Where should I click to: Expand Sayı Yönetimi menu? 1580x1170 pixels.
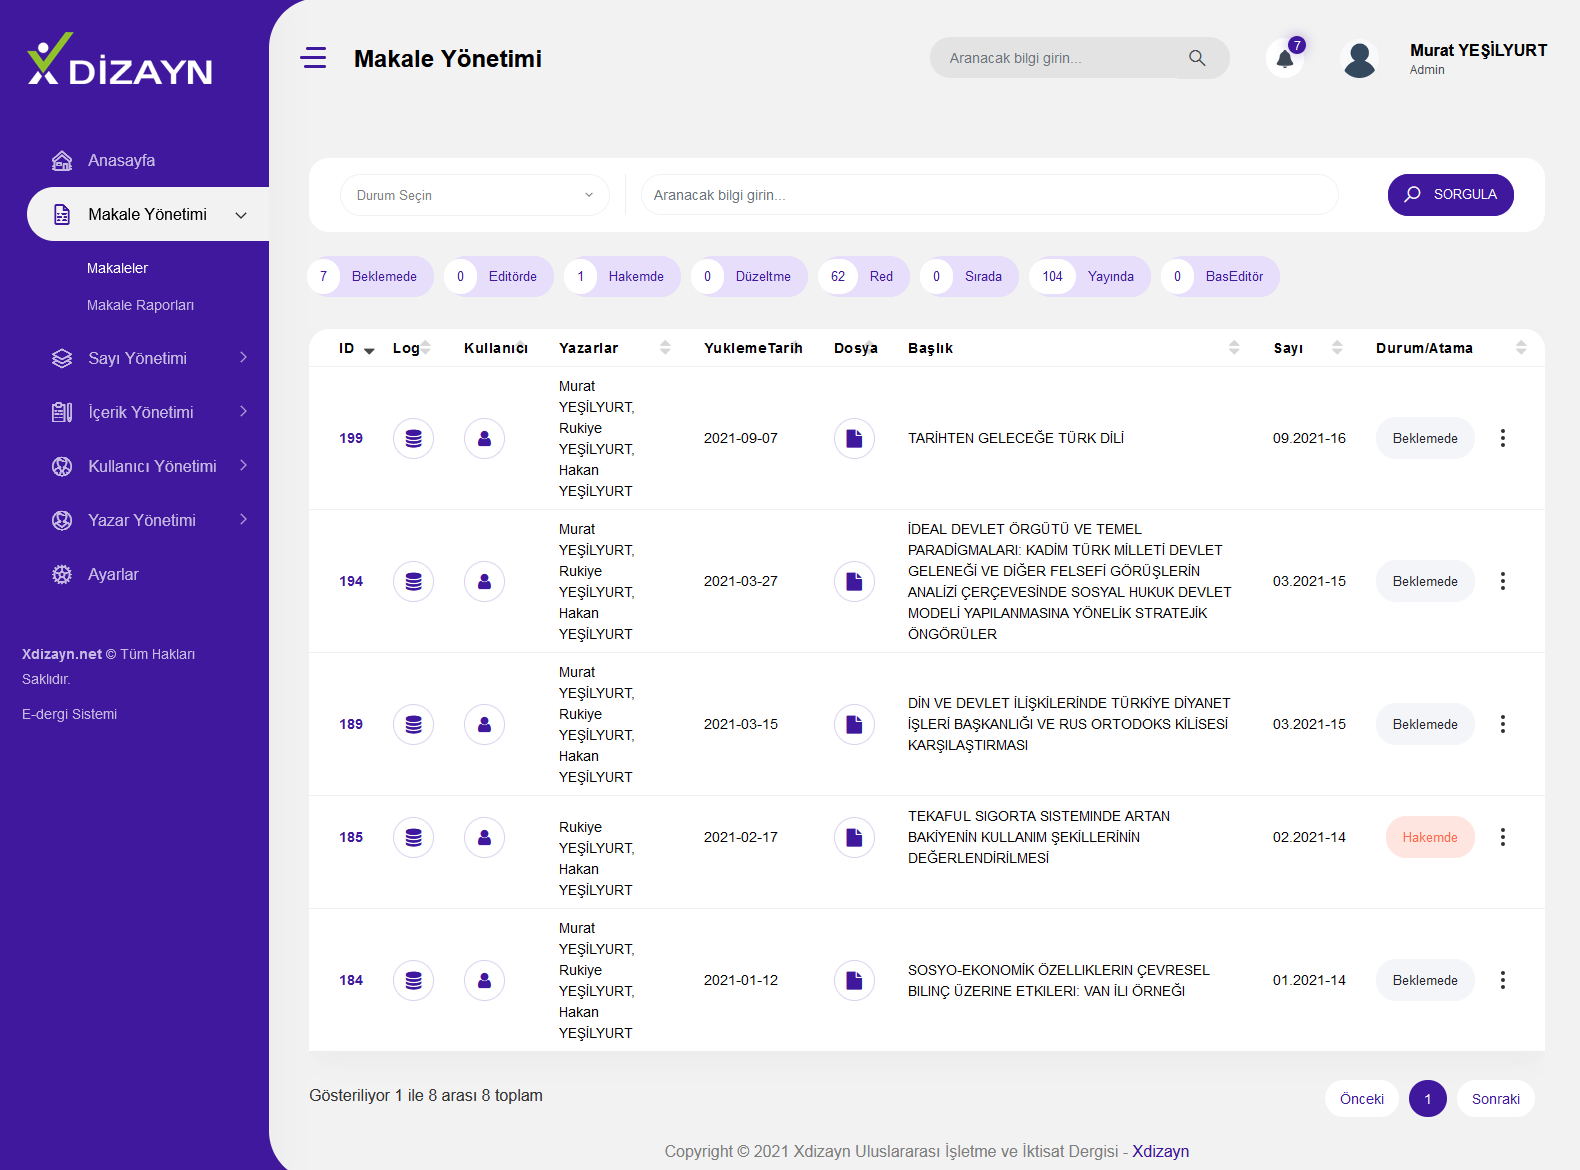(149, 358)
